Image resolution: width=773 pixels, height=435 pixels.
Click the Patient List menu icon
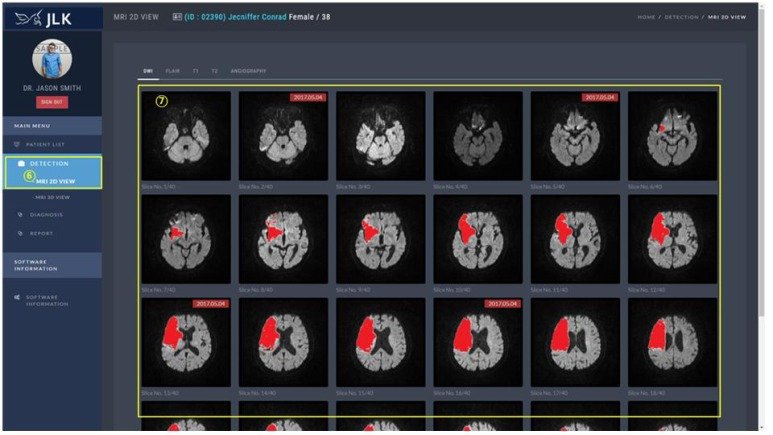point(17,145)
